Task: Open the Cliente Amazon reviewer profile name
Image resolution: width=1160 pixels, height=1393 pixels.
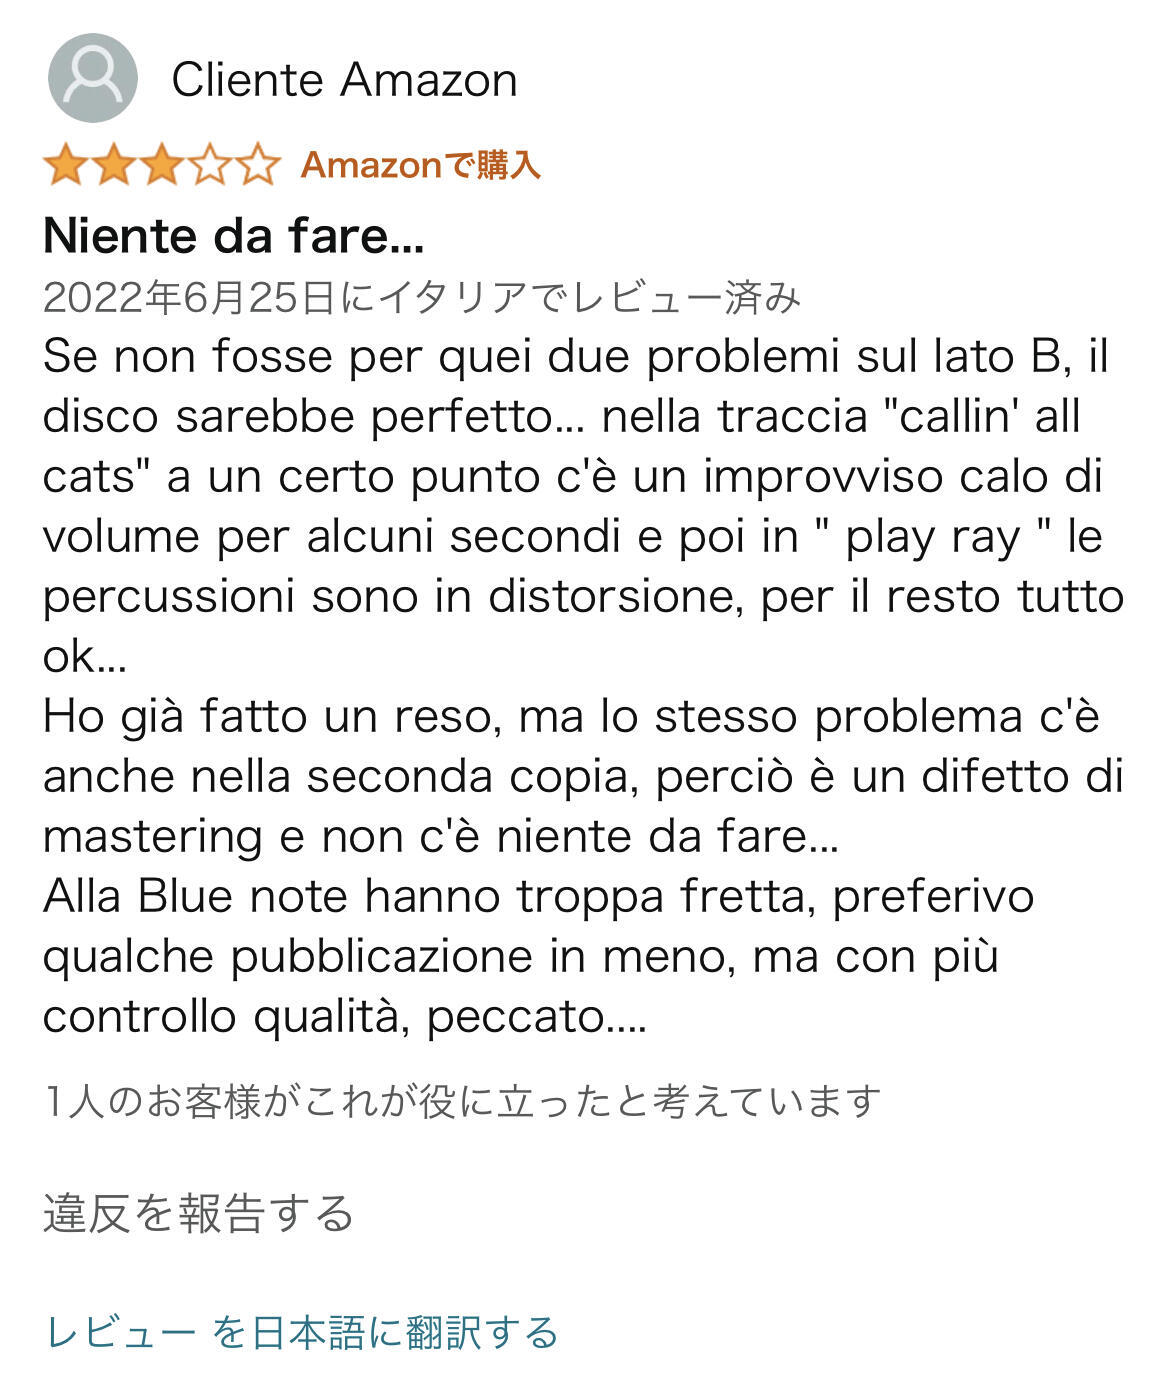Action: [344, 80]
